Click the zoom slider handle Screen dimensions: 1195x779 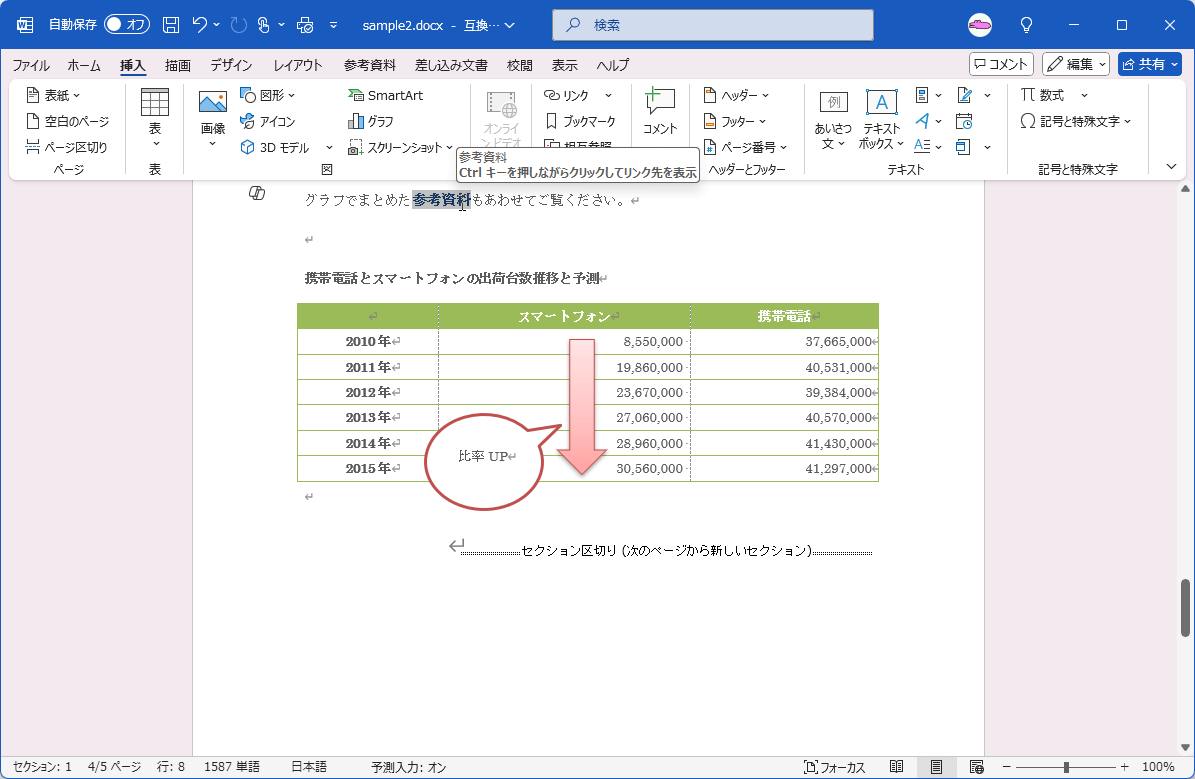(x=1066, y=767)
